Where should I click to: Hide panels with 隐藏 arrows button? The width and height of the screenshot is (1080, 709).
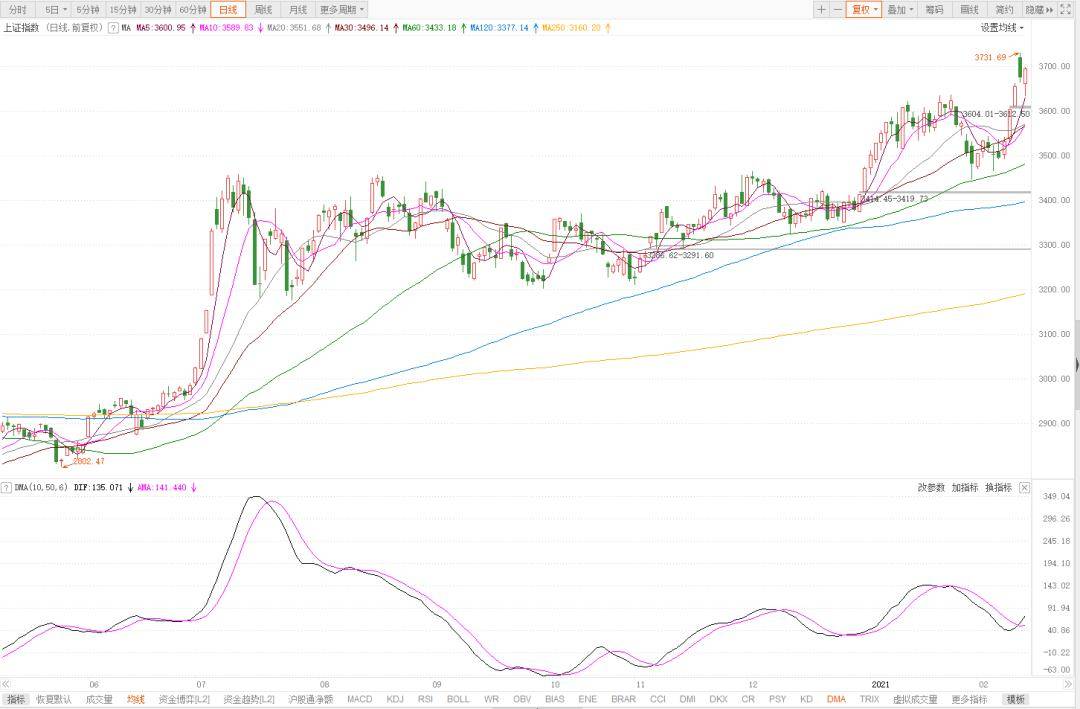1039,10
